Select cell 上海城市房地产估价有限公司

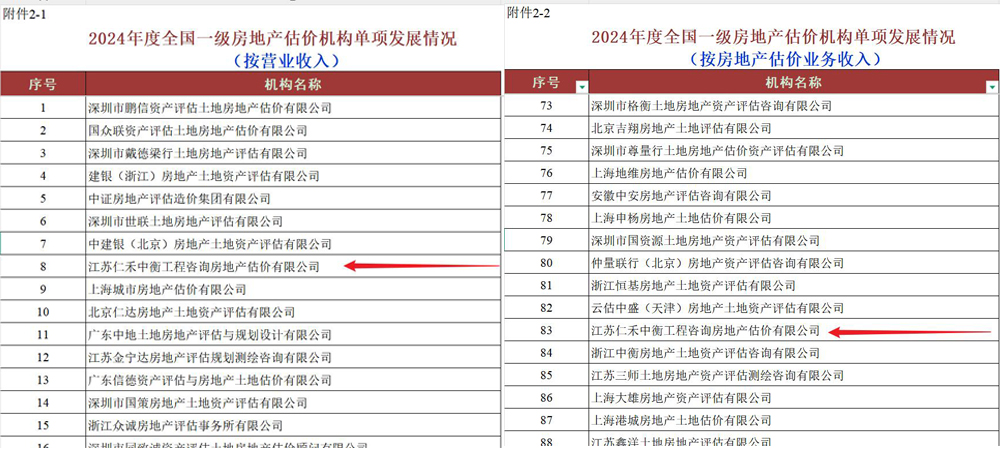tap(167, 290)
